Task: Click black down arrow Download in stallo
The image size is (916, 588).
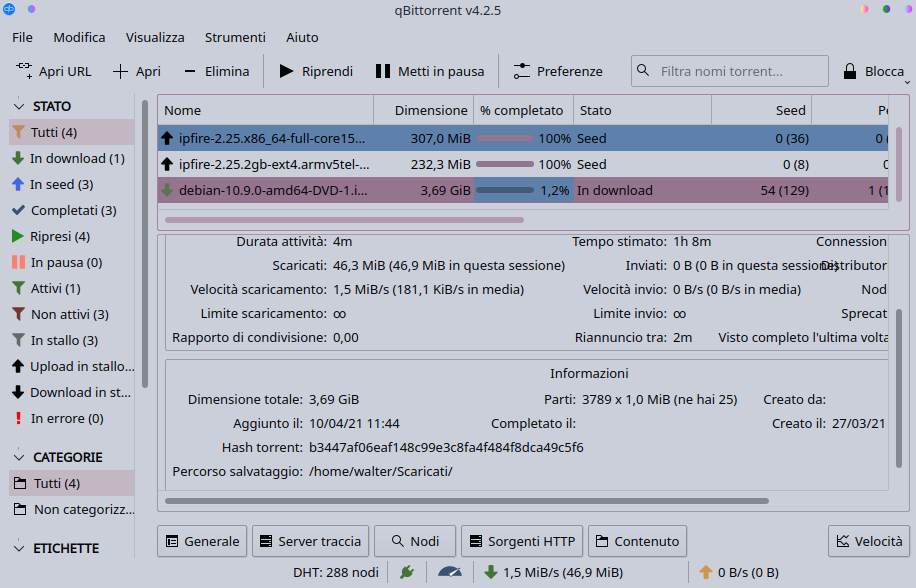Action: (x=18, y=392)
